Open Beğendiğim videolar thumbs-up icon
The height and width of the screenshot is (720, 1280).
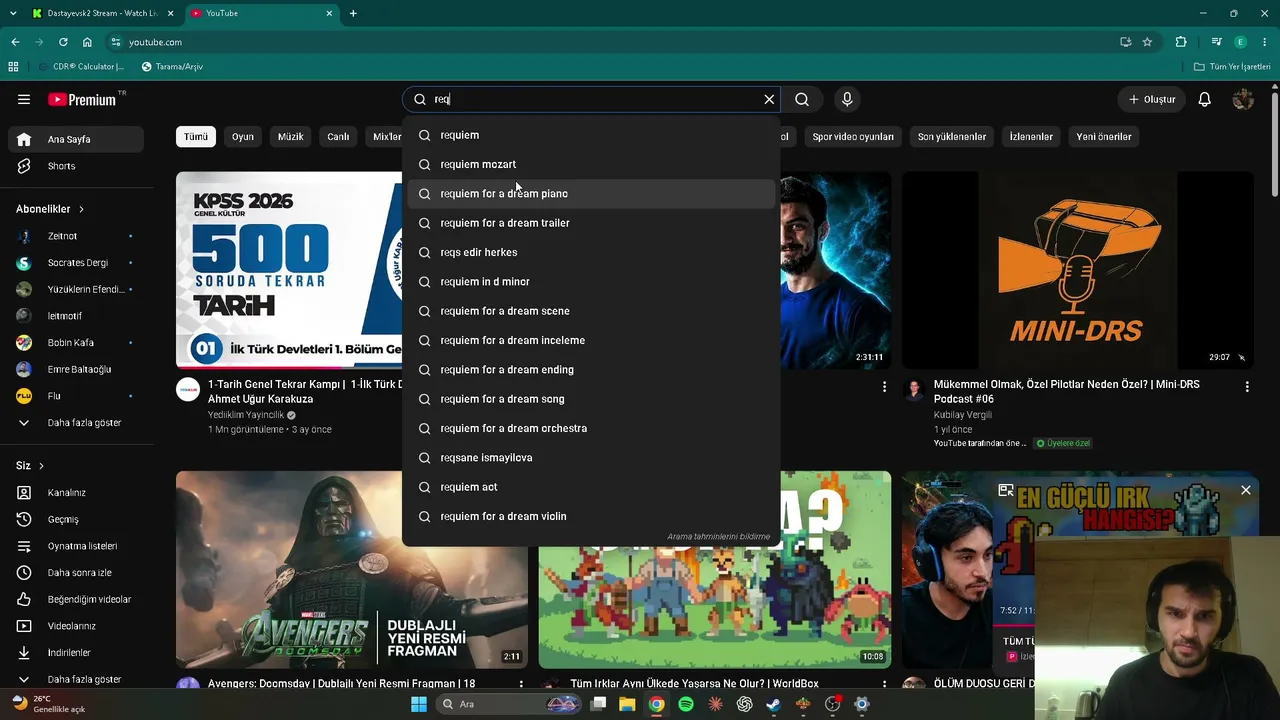coord(24,599)
